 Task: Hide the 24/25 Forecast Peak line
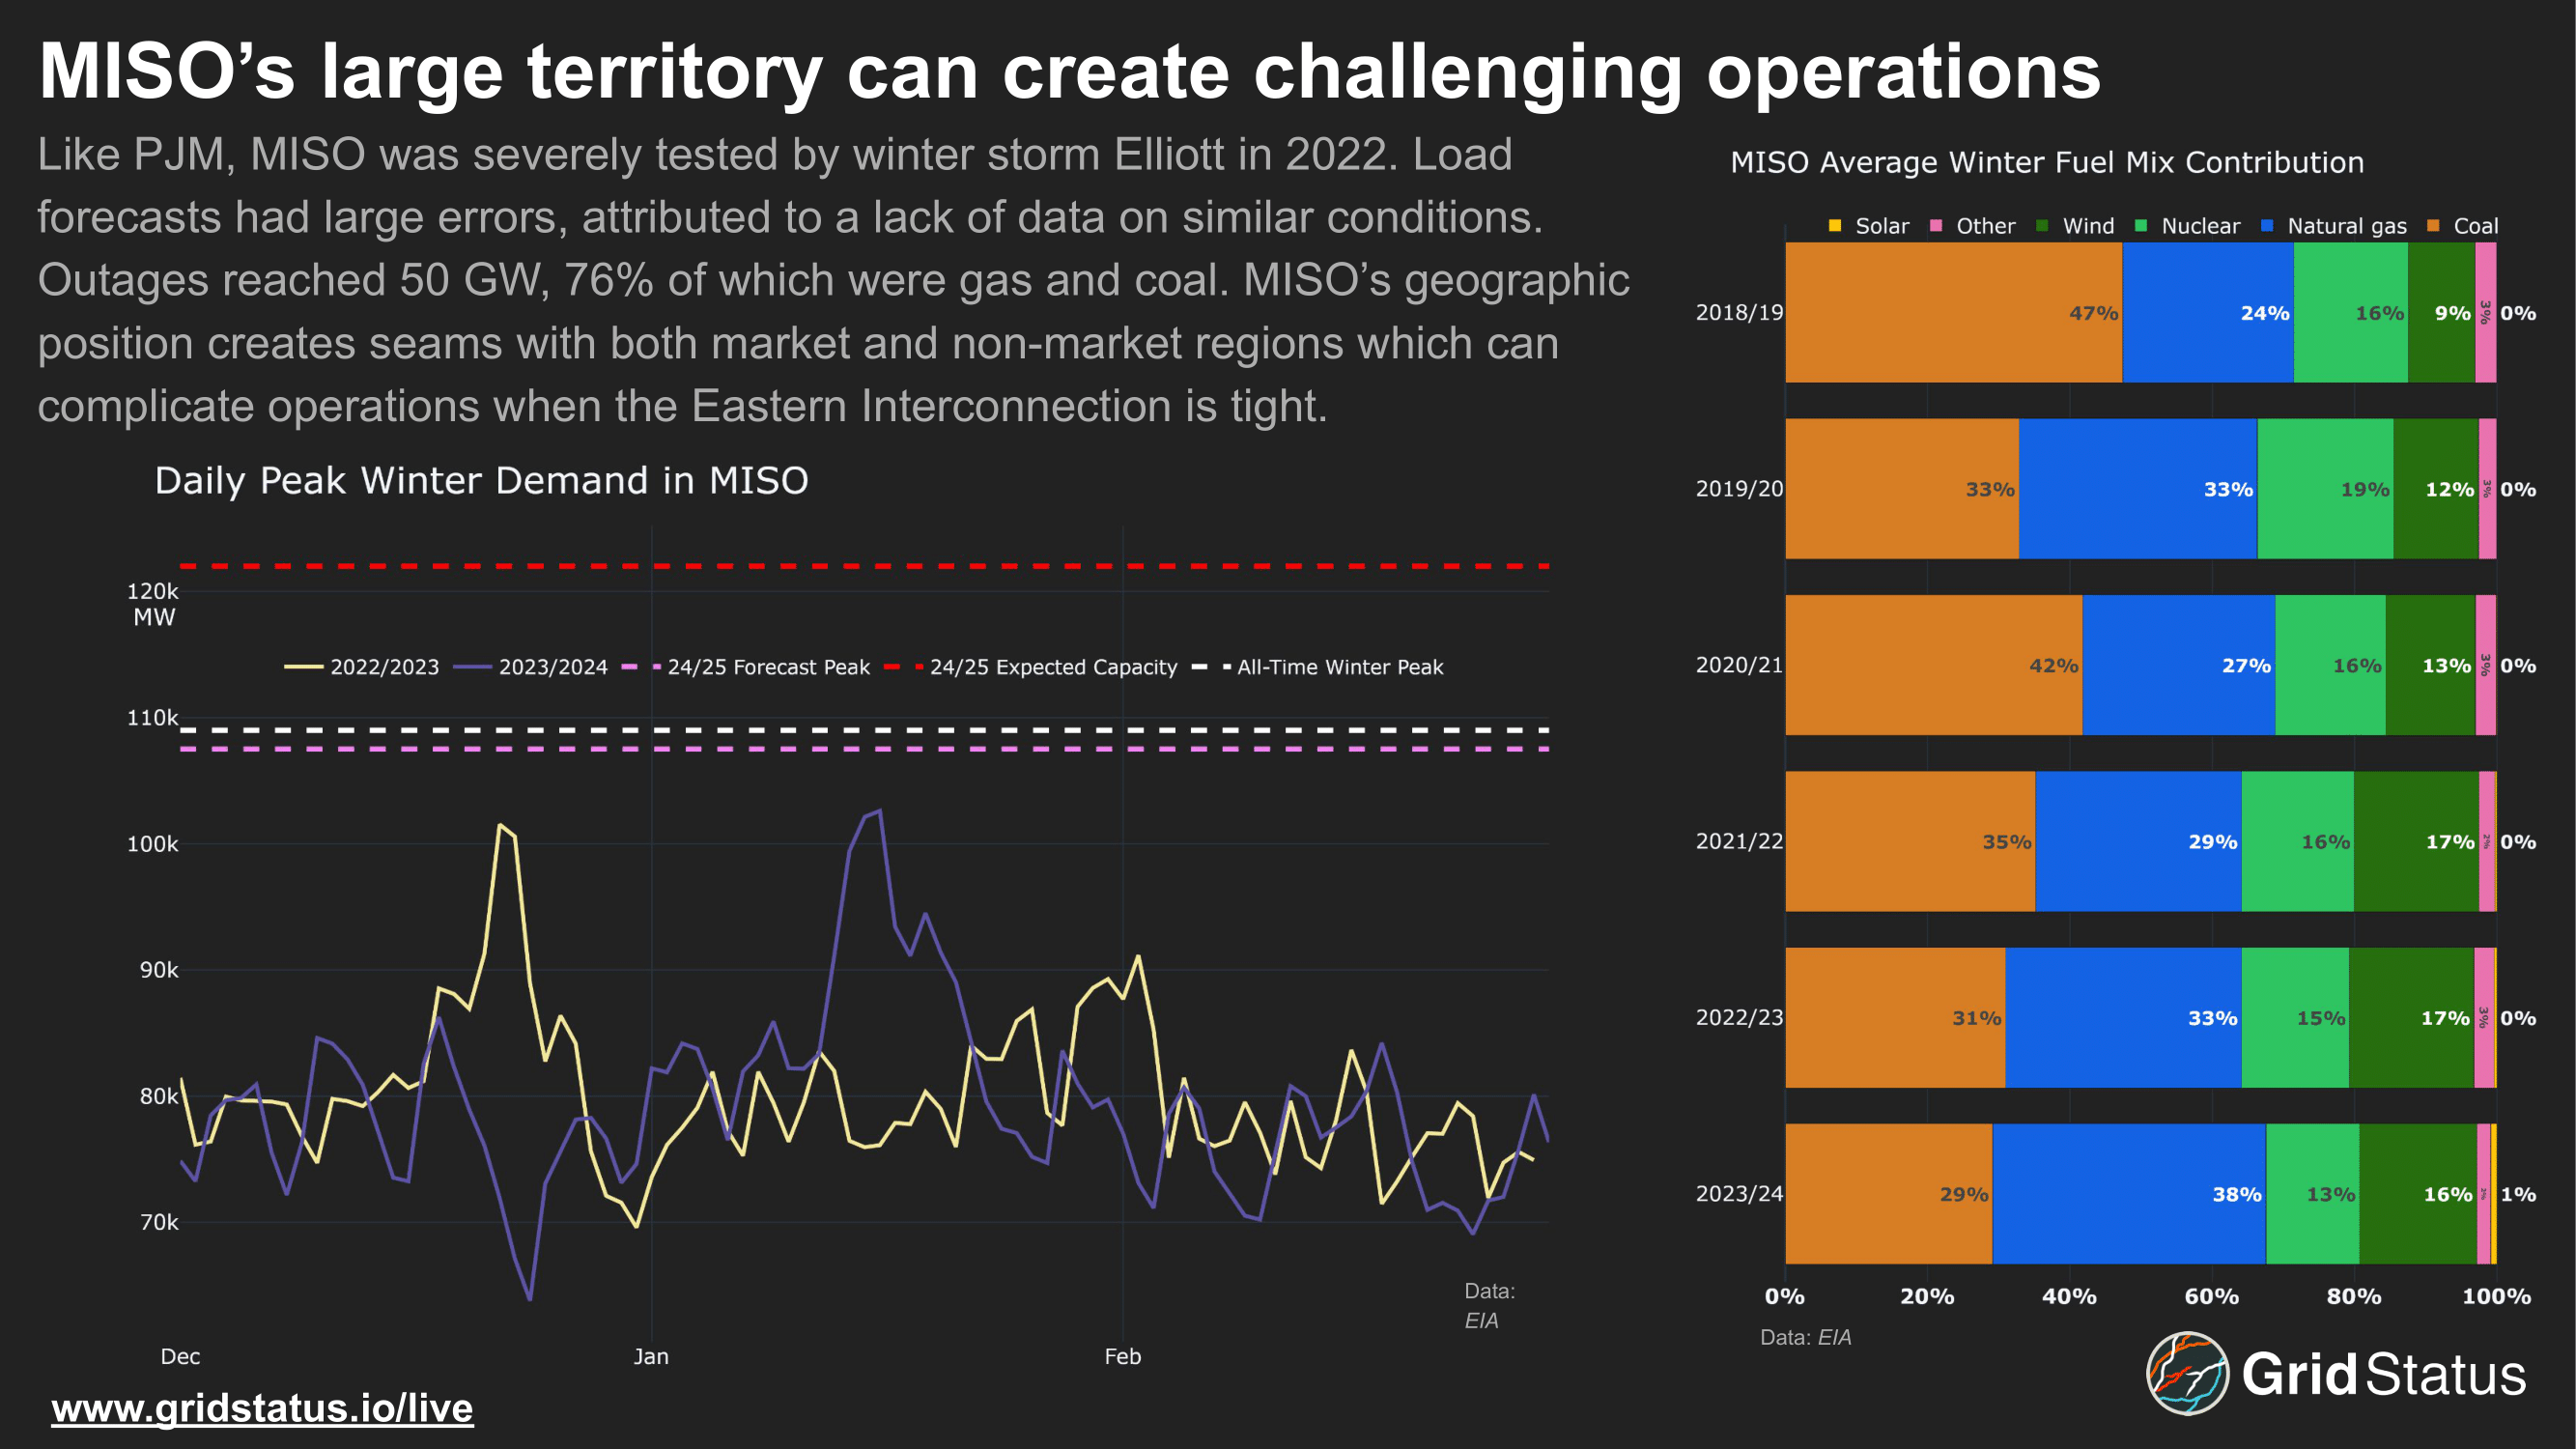coord(767,667)
